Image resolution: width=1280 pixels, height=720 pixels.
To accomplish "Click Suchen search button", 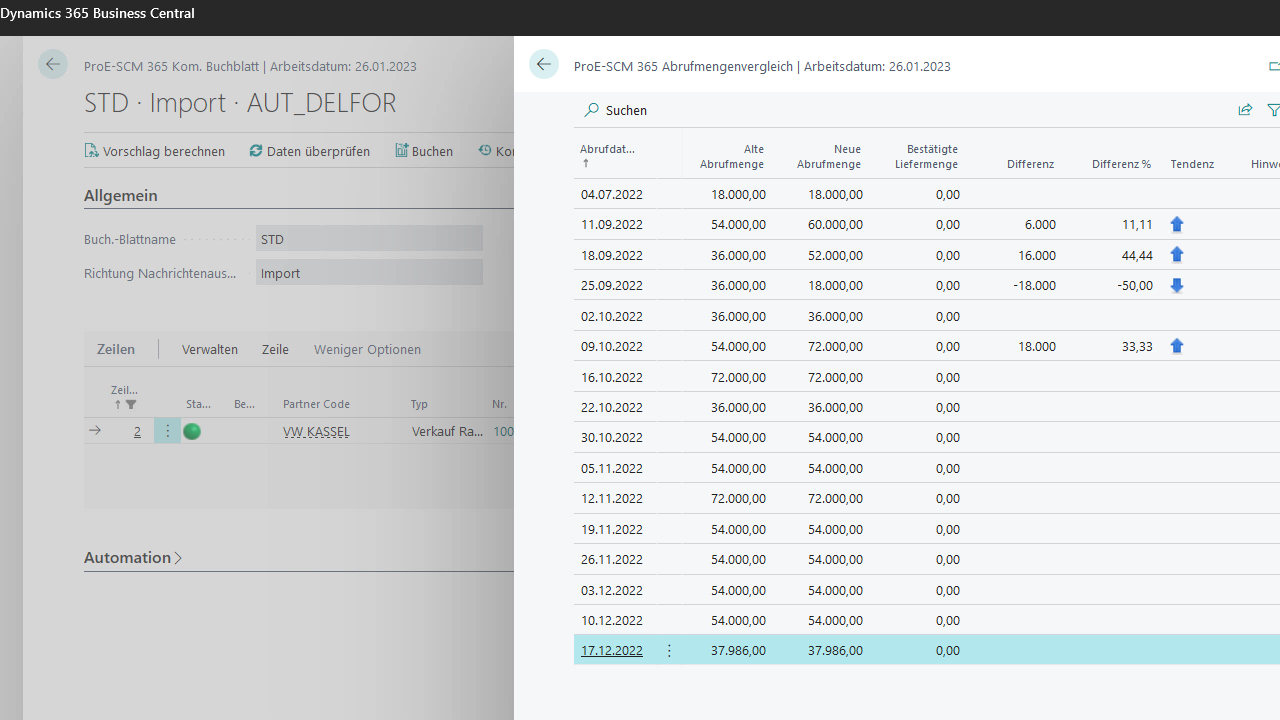I will [x=616, y=110].
